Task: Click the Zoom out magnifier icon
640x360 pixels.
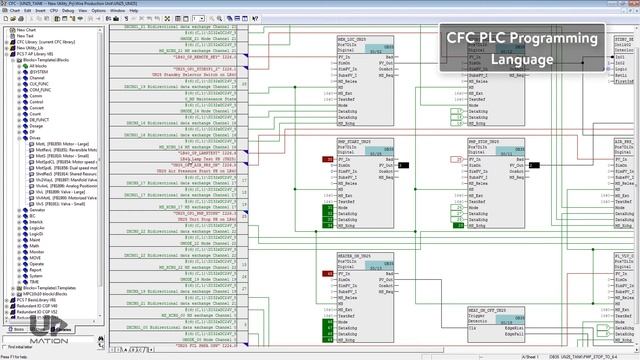Action: pyautogui.click(x=220, y=19)
